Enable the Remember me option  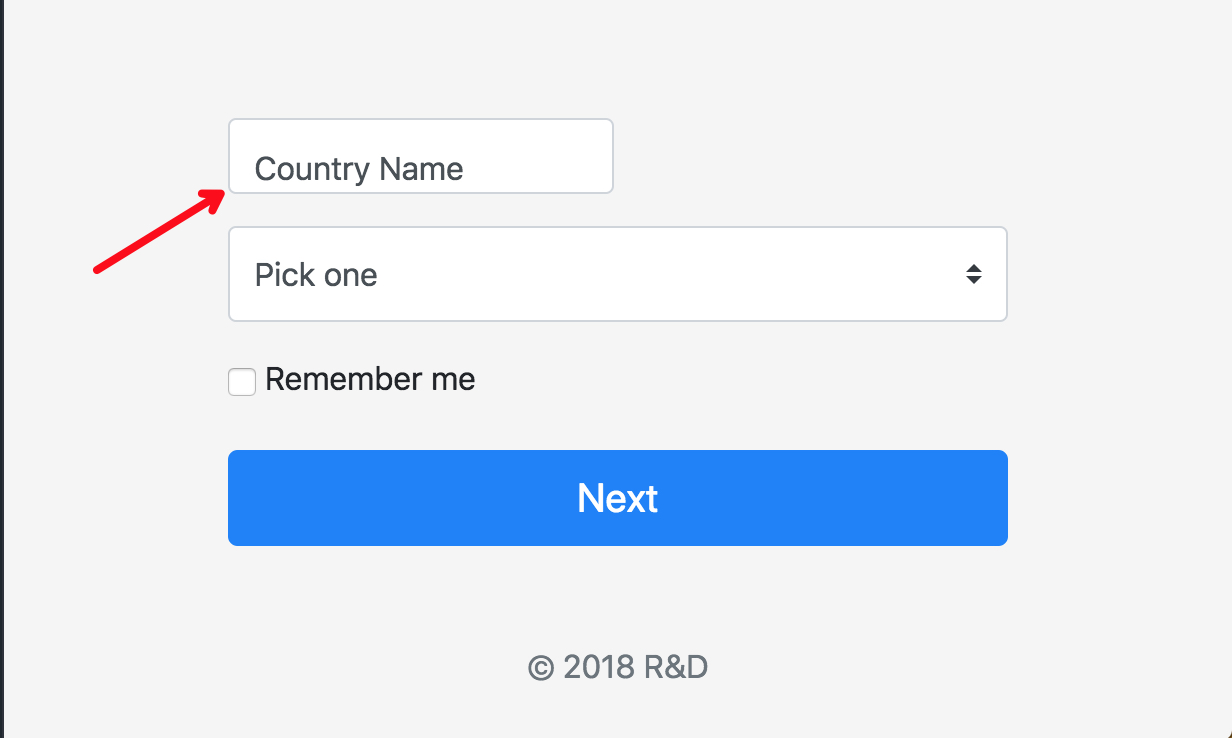coord(242,381)
